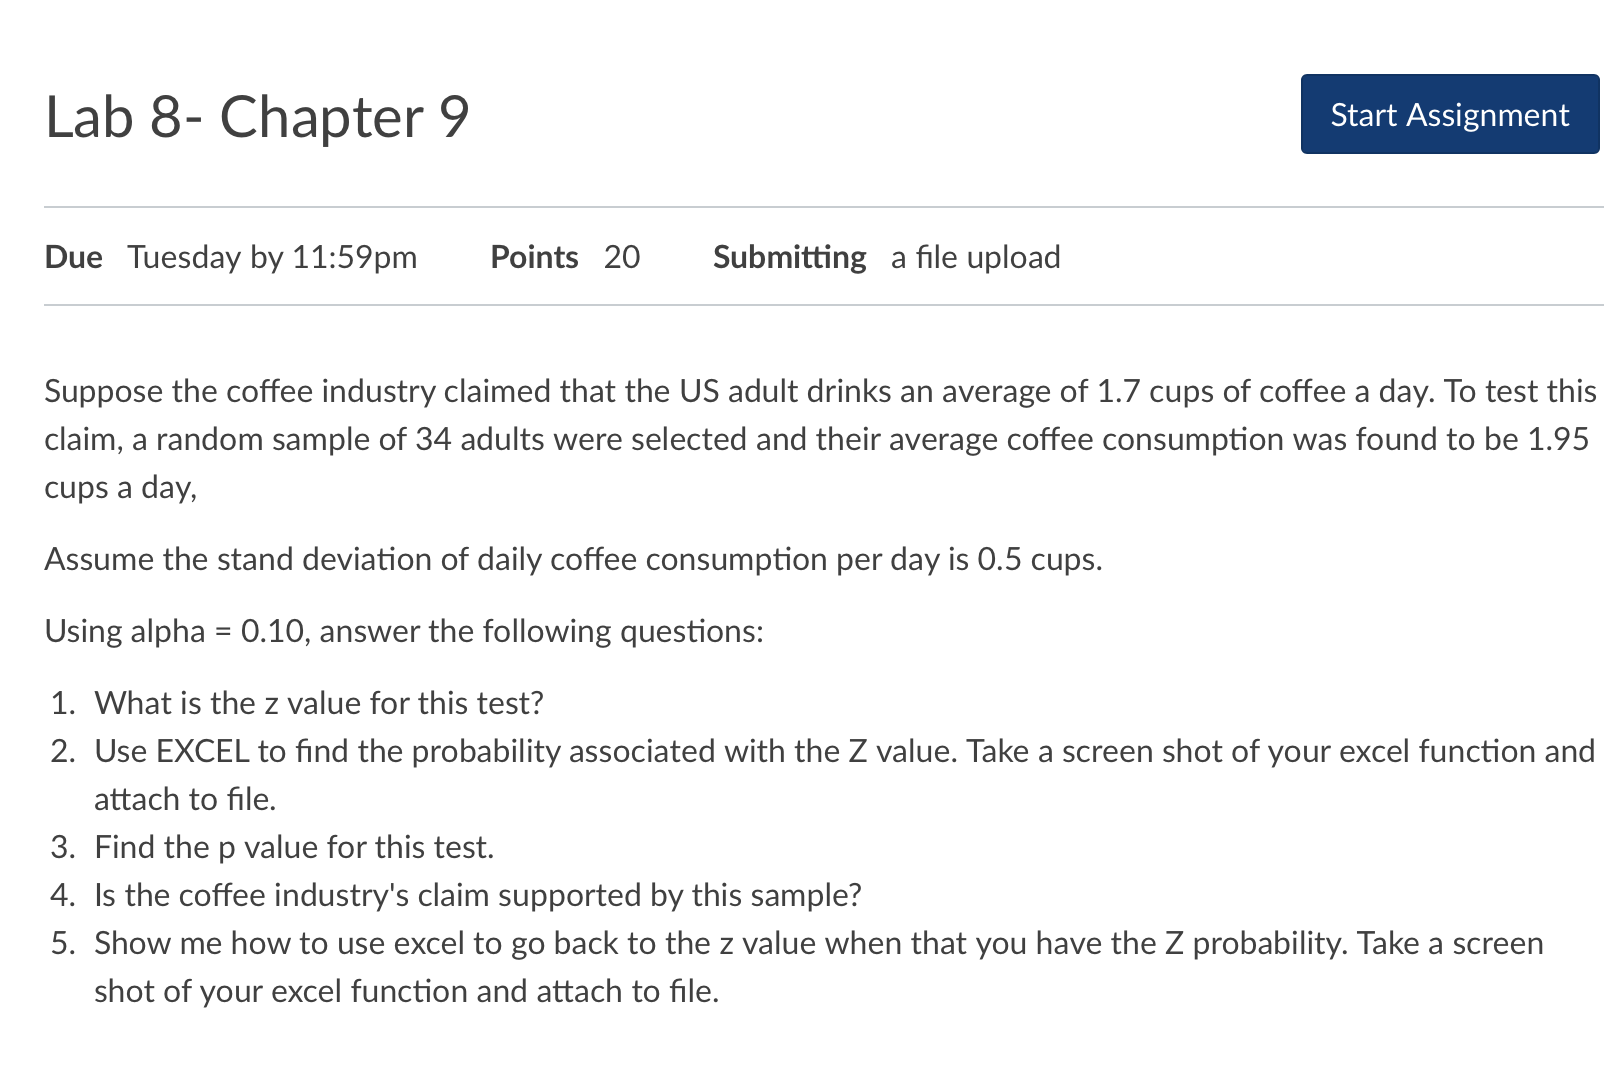Click the standard deviation assumption sentence

(573, 559)
